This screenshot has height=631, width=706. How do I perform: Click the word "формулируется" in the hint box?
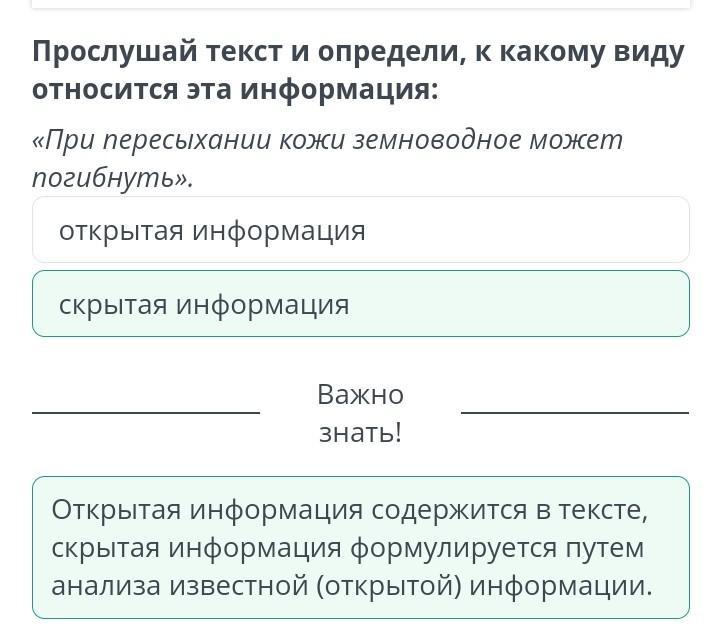click(454, 549)
